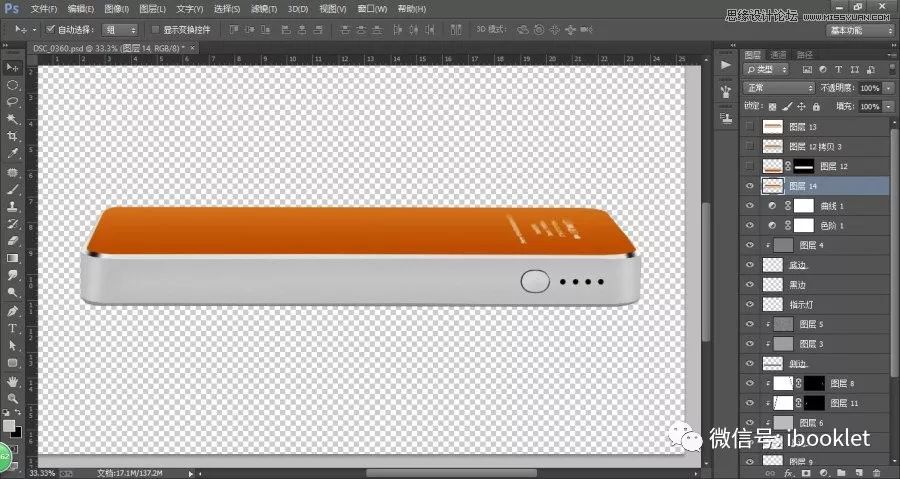
Task: Filter layers by pixel layer icon
Action: [x=808, y=69]
